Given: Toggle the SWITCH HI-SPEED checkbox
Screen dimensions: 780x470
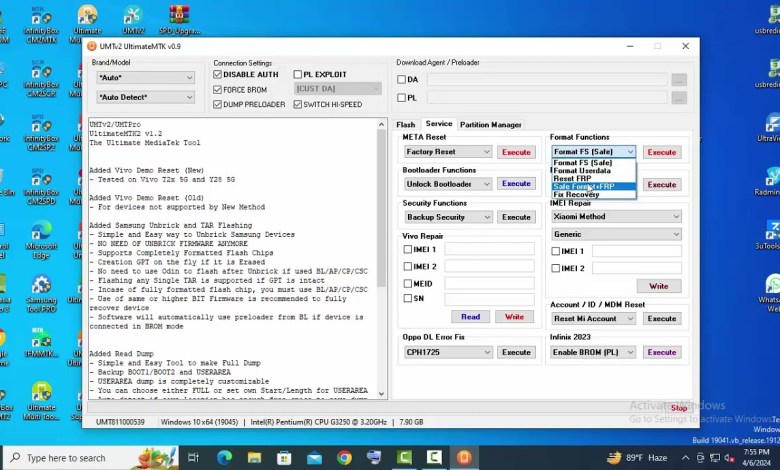Looking at the screenshot, I should click(x=298, y=104).
